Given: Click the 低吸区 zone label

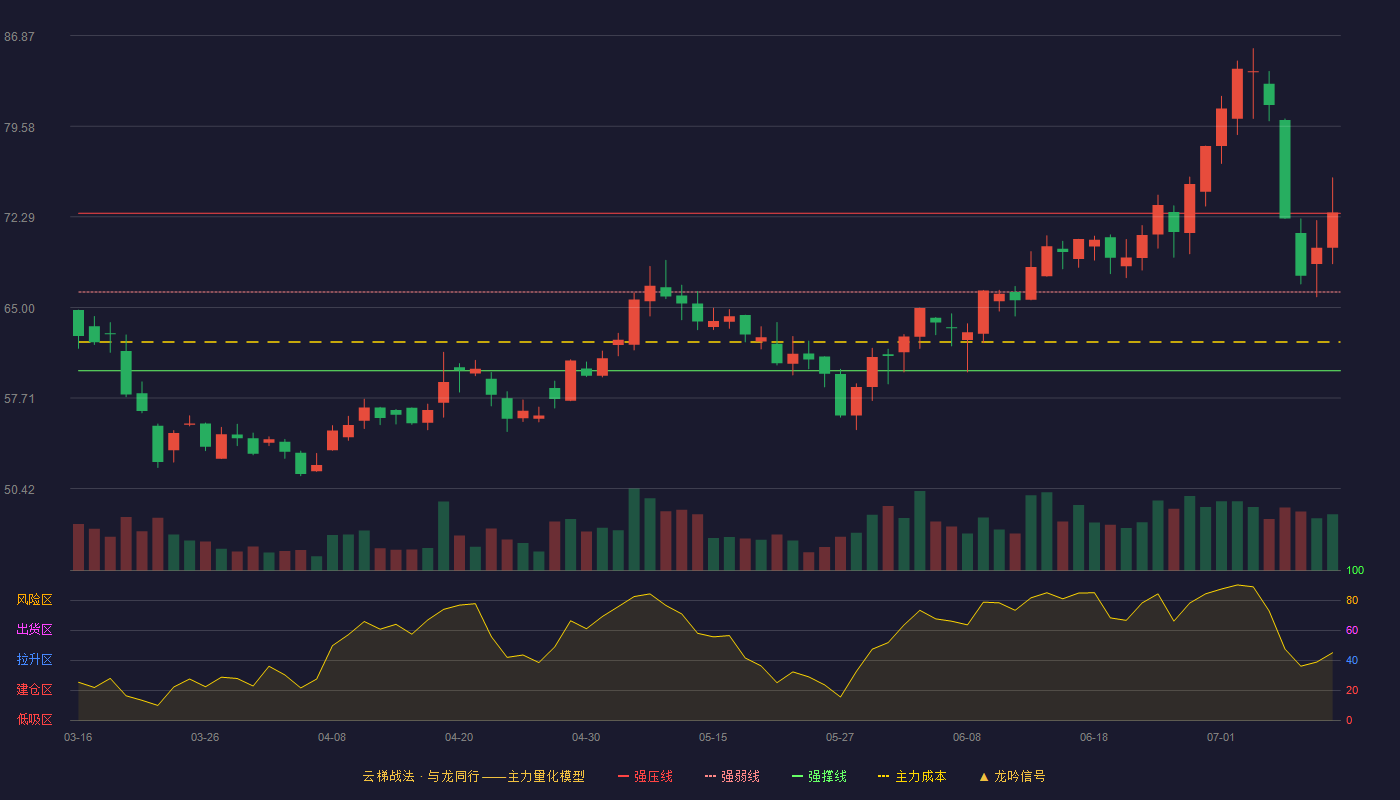Looking at the screenshot, I should (34, 720).
